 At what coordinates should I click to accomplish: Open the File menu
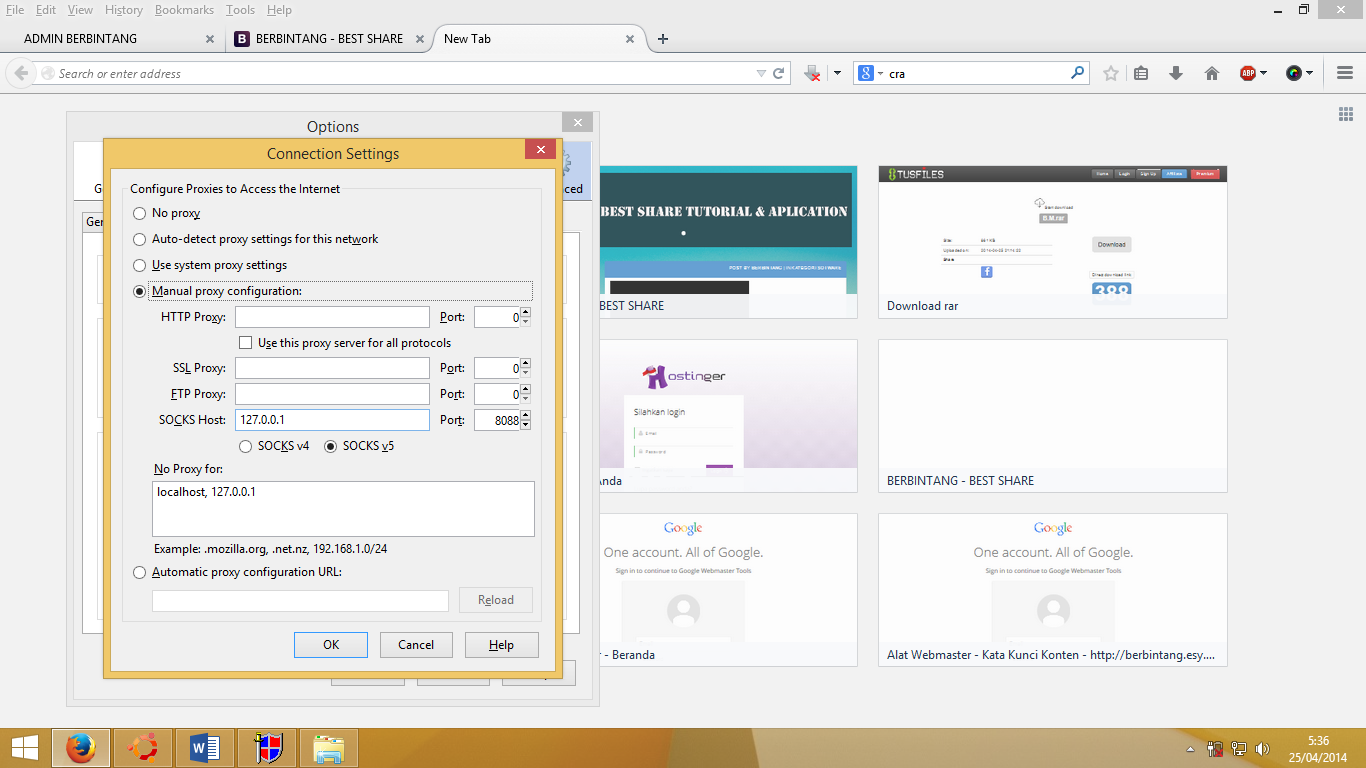(15, 10)
